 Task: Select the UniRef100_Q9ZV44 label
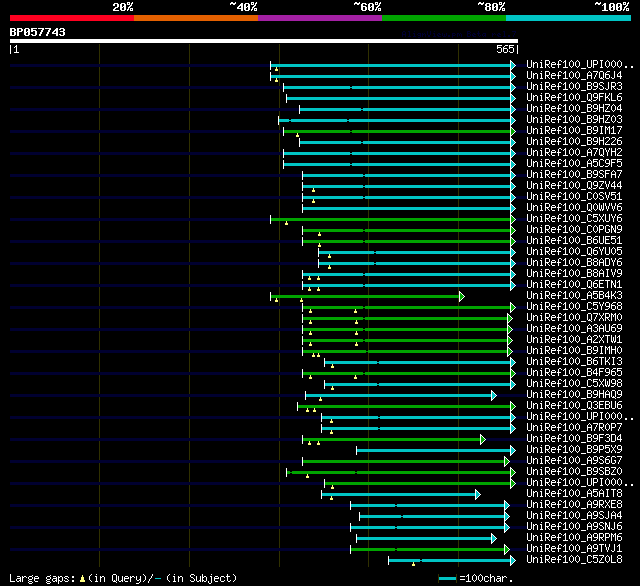[x=574, y=186]
